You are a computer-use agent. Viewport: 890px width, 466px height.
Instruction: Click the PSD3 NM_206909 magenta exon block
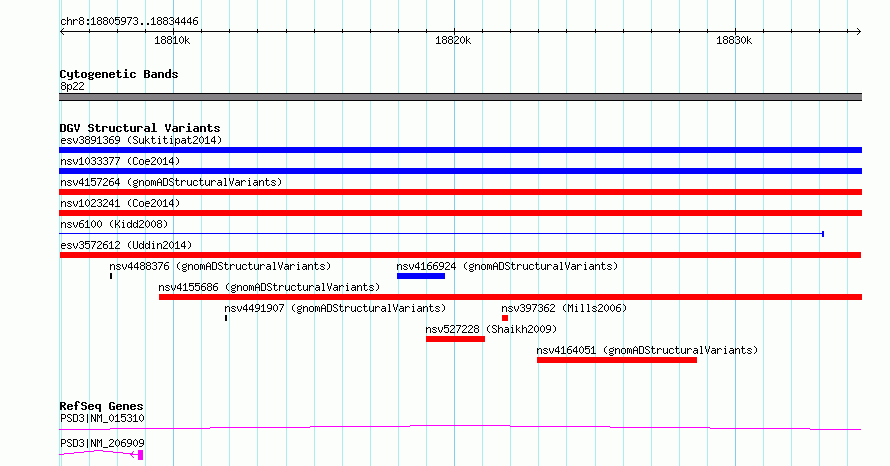click(x=140, y=455)
